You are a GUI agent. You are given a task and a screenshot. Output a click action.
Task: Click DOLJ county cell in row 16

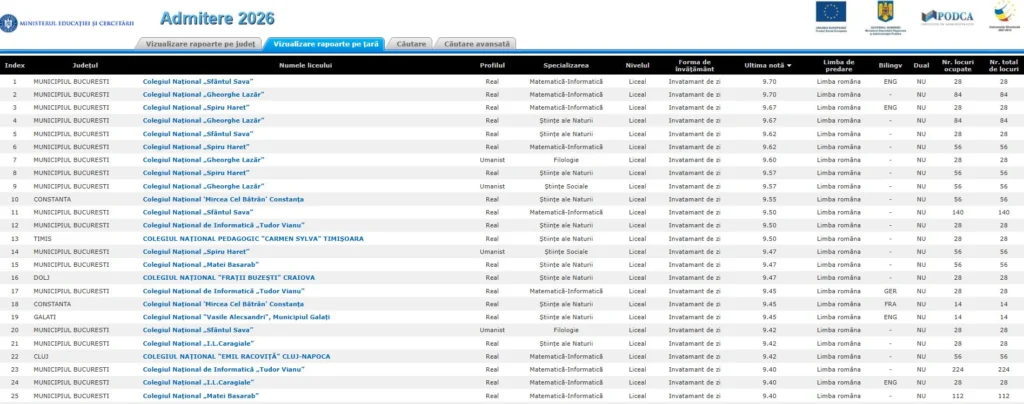pyautogui.click(x=42, y=277)
